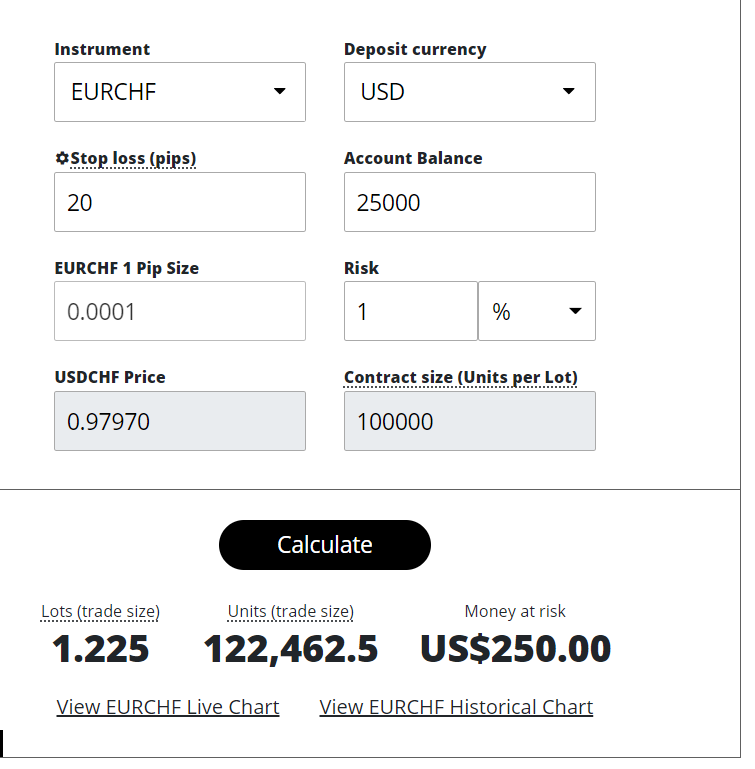Open the View EURCHF Live Chart link
Viewport: 755px width, 769px height.
[x=168, y=707]
